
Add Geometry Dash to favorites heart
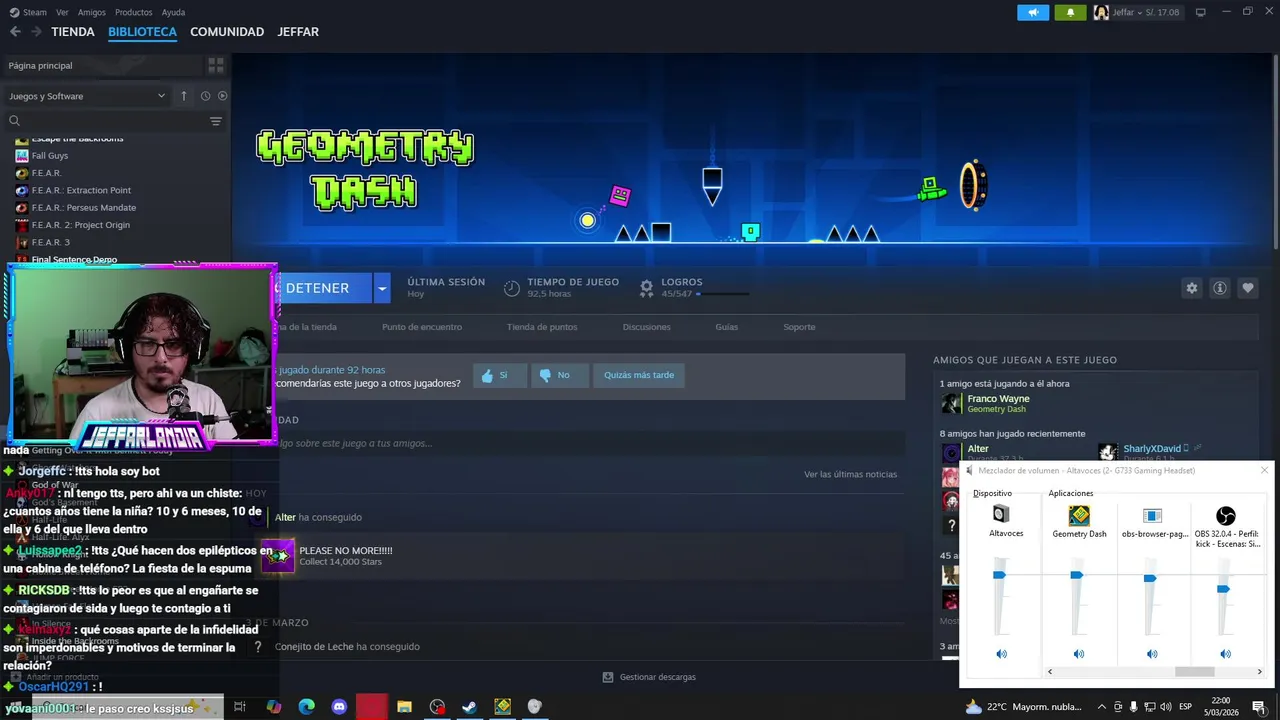click(1248, 288)
